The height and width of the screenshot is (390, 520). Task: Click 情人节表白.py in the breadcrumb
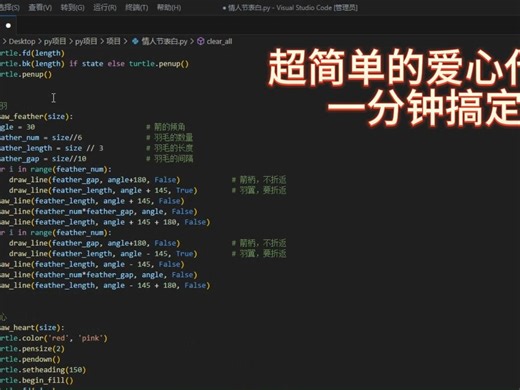coord(164,41)
